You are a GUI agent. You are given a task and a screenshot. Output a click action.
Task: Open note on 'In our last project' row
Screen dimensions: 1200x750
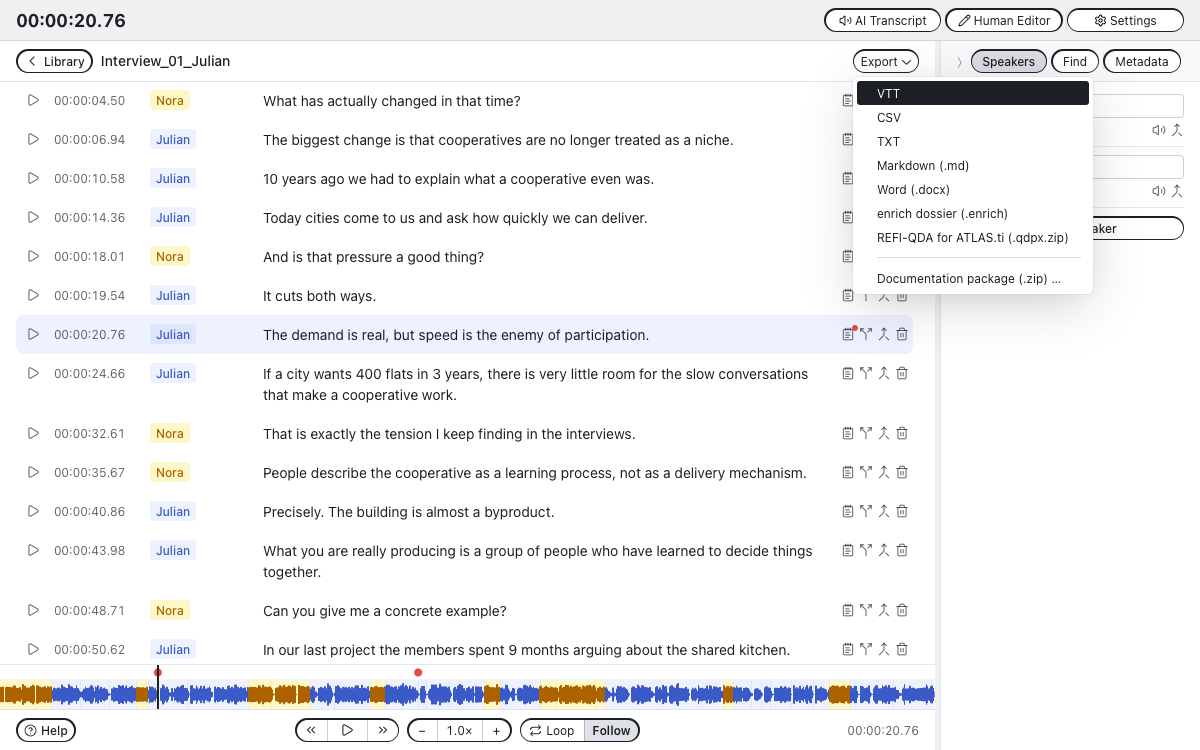point(848,649)
